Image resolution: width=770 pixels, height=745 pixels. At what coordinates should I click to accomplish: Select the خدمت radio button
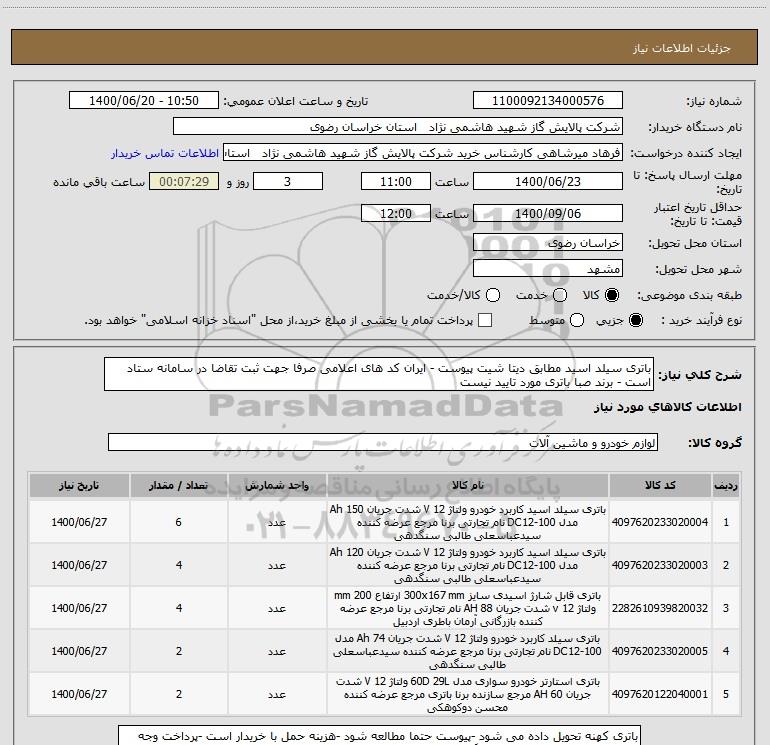tap(559, 295)
